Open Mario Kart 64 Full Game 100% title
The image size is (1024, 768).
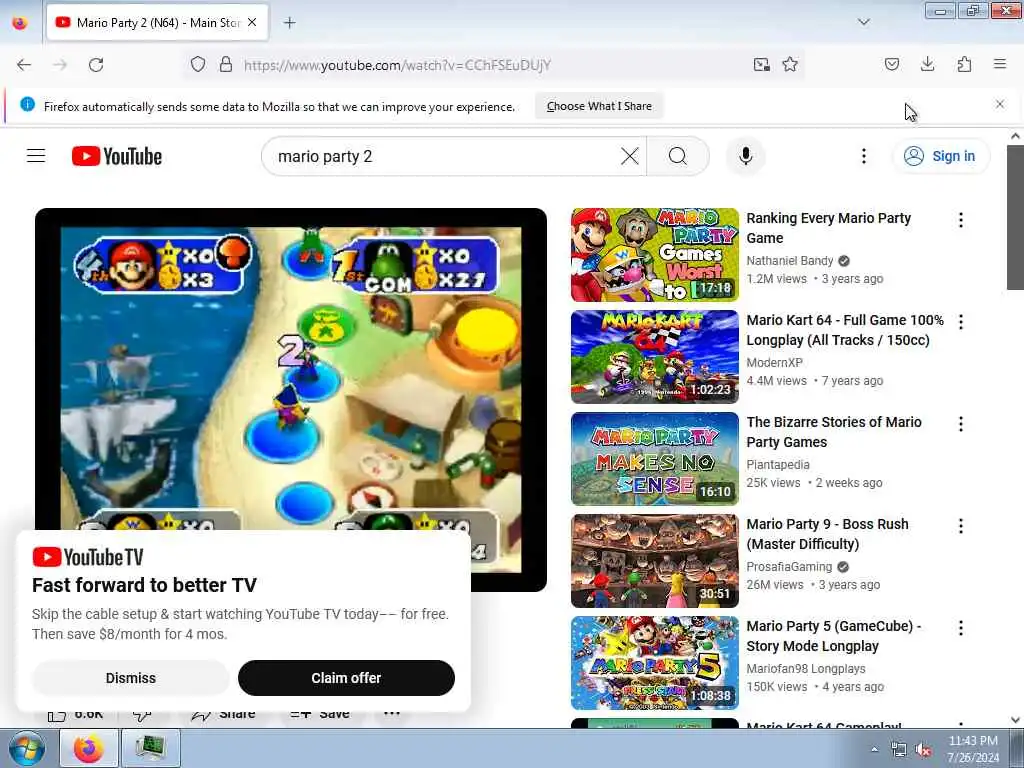tap(844, 330)
